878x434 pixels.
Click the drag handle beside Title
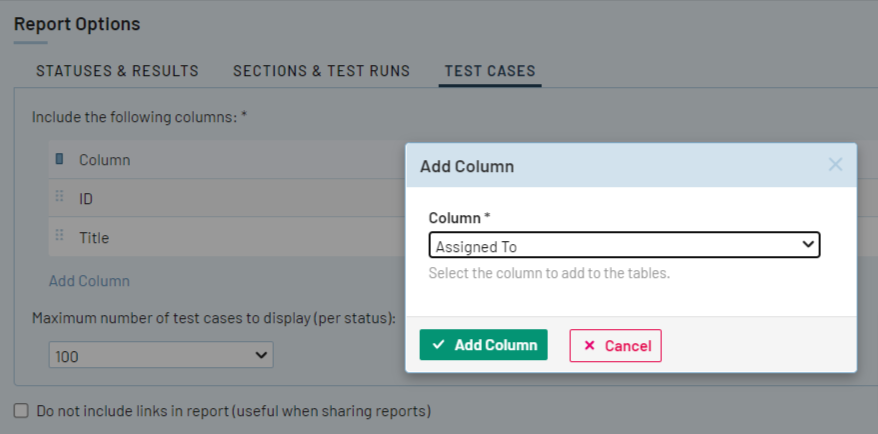(x=59, y=237)
